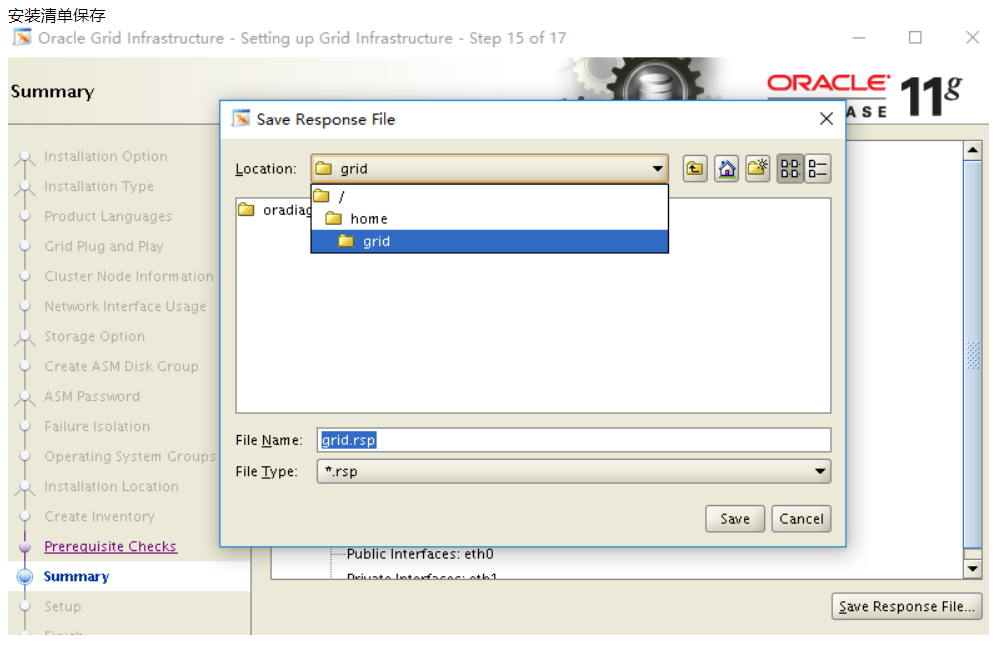The image size is (1000, 652).
Task: Switch to list view icon
Action: pyautogui.click(x=790, y=169)
